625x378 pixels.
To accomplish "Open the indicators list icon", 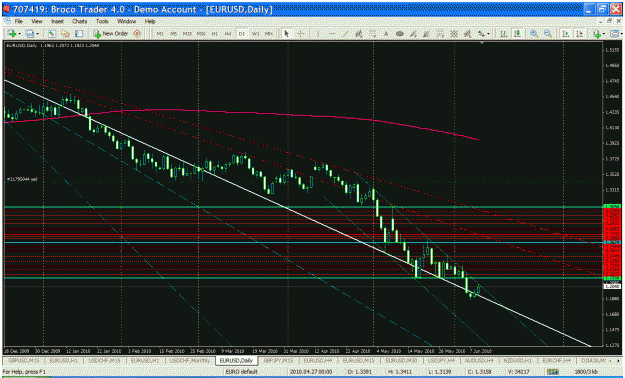I will coord(597,34).
